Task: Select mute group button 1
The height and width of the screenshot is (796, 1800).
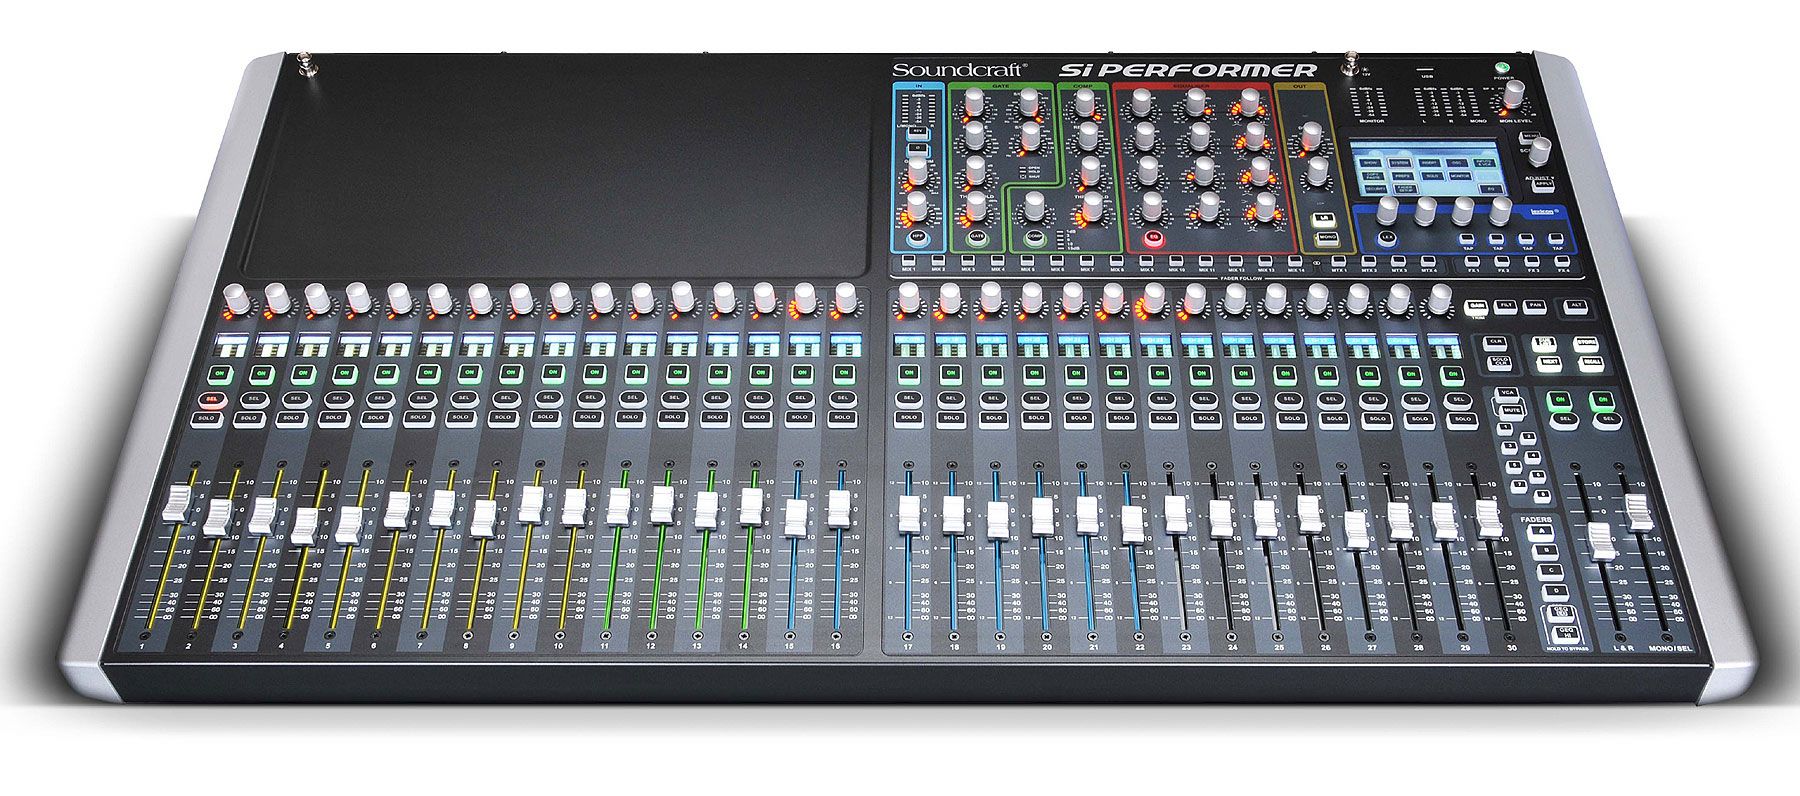Action: [x=1504, y=429]
